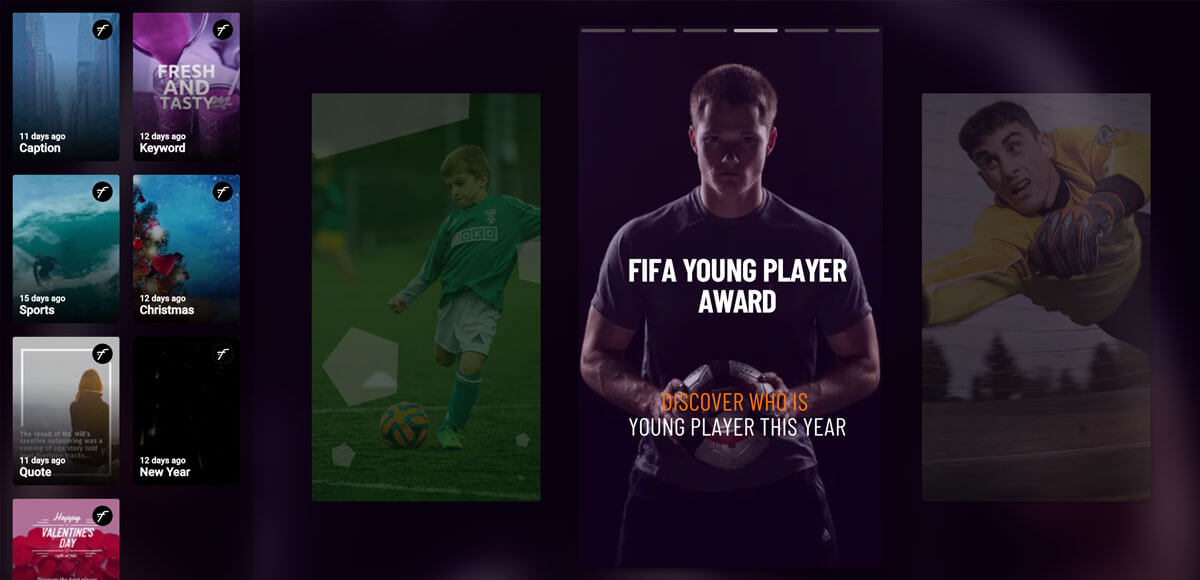Viewport: 1200px width, 580px height.
Task: Open the Caption city template card
Action: pyautogui.click(x=66, y=87)
